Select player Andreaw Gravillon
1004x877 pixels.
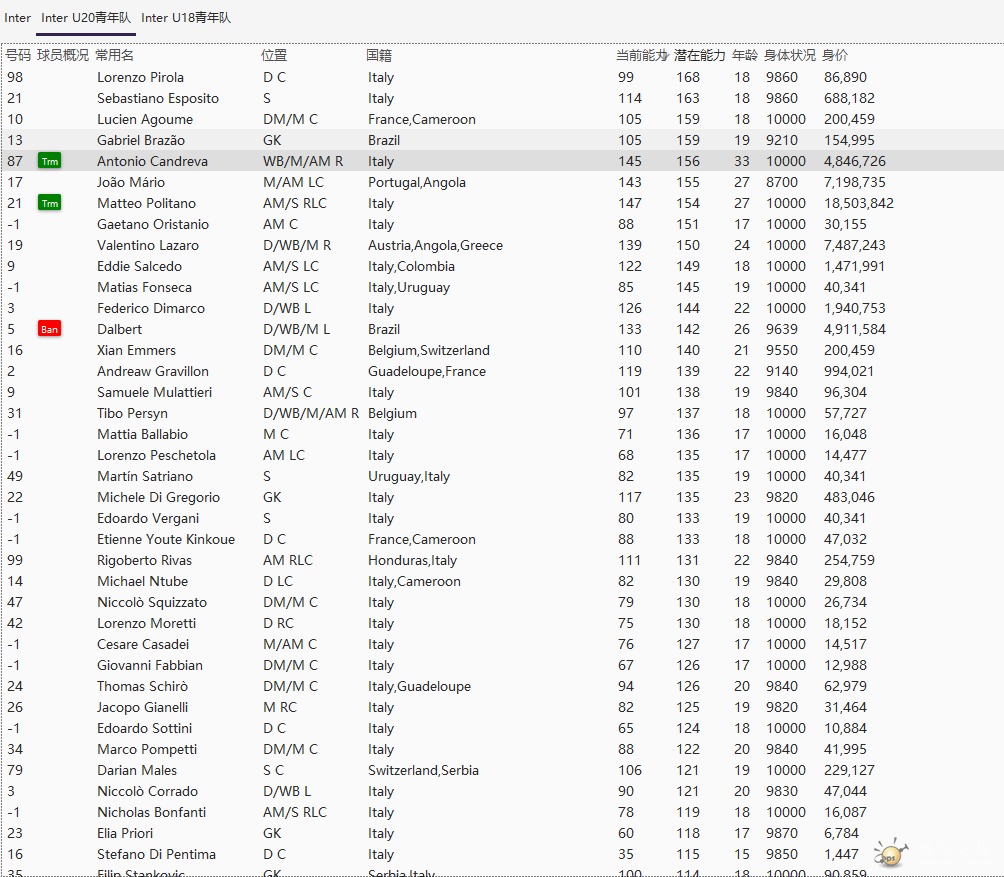point(153,371)
